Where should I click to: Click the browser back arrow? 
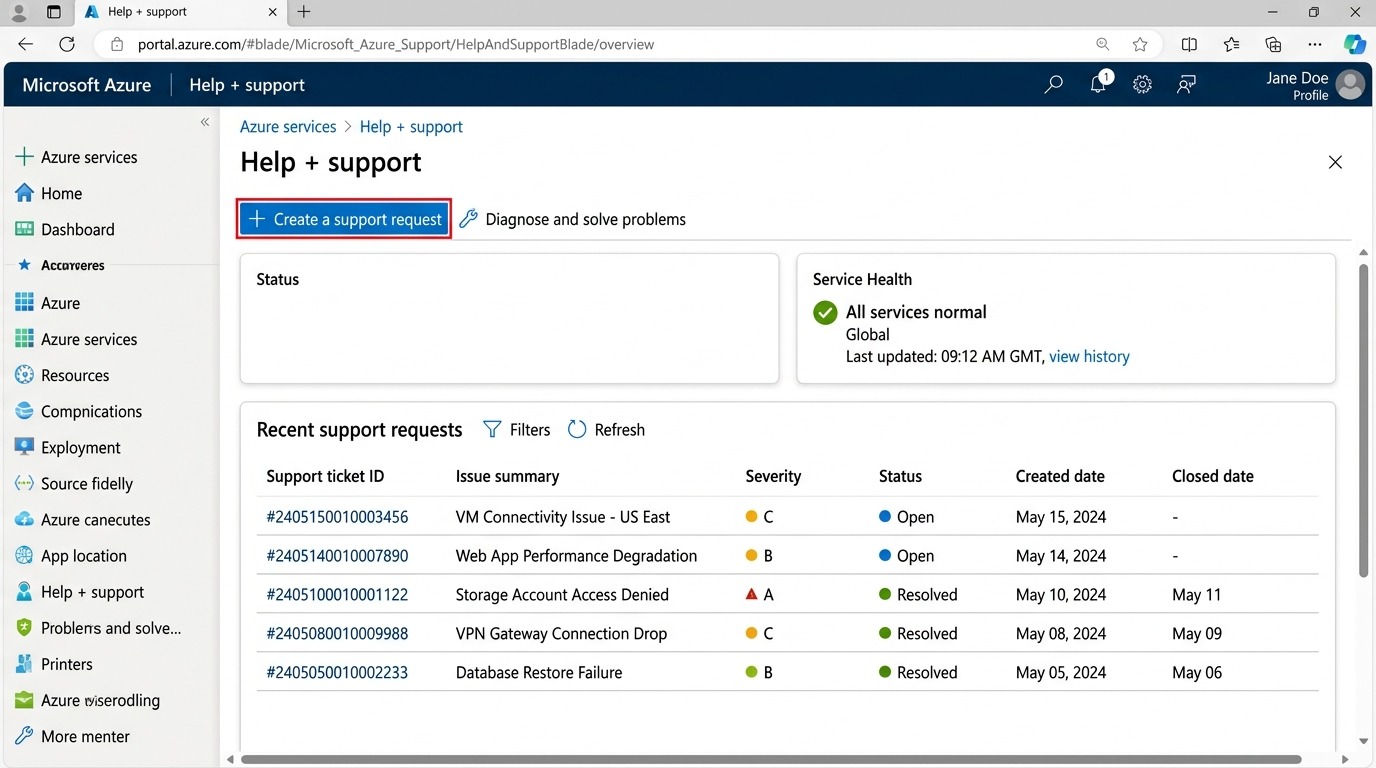(26, 44)
